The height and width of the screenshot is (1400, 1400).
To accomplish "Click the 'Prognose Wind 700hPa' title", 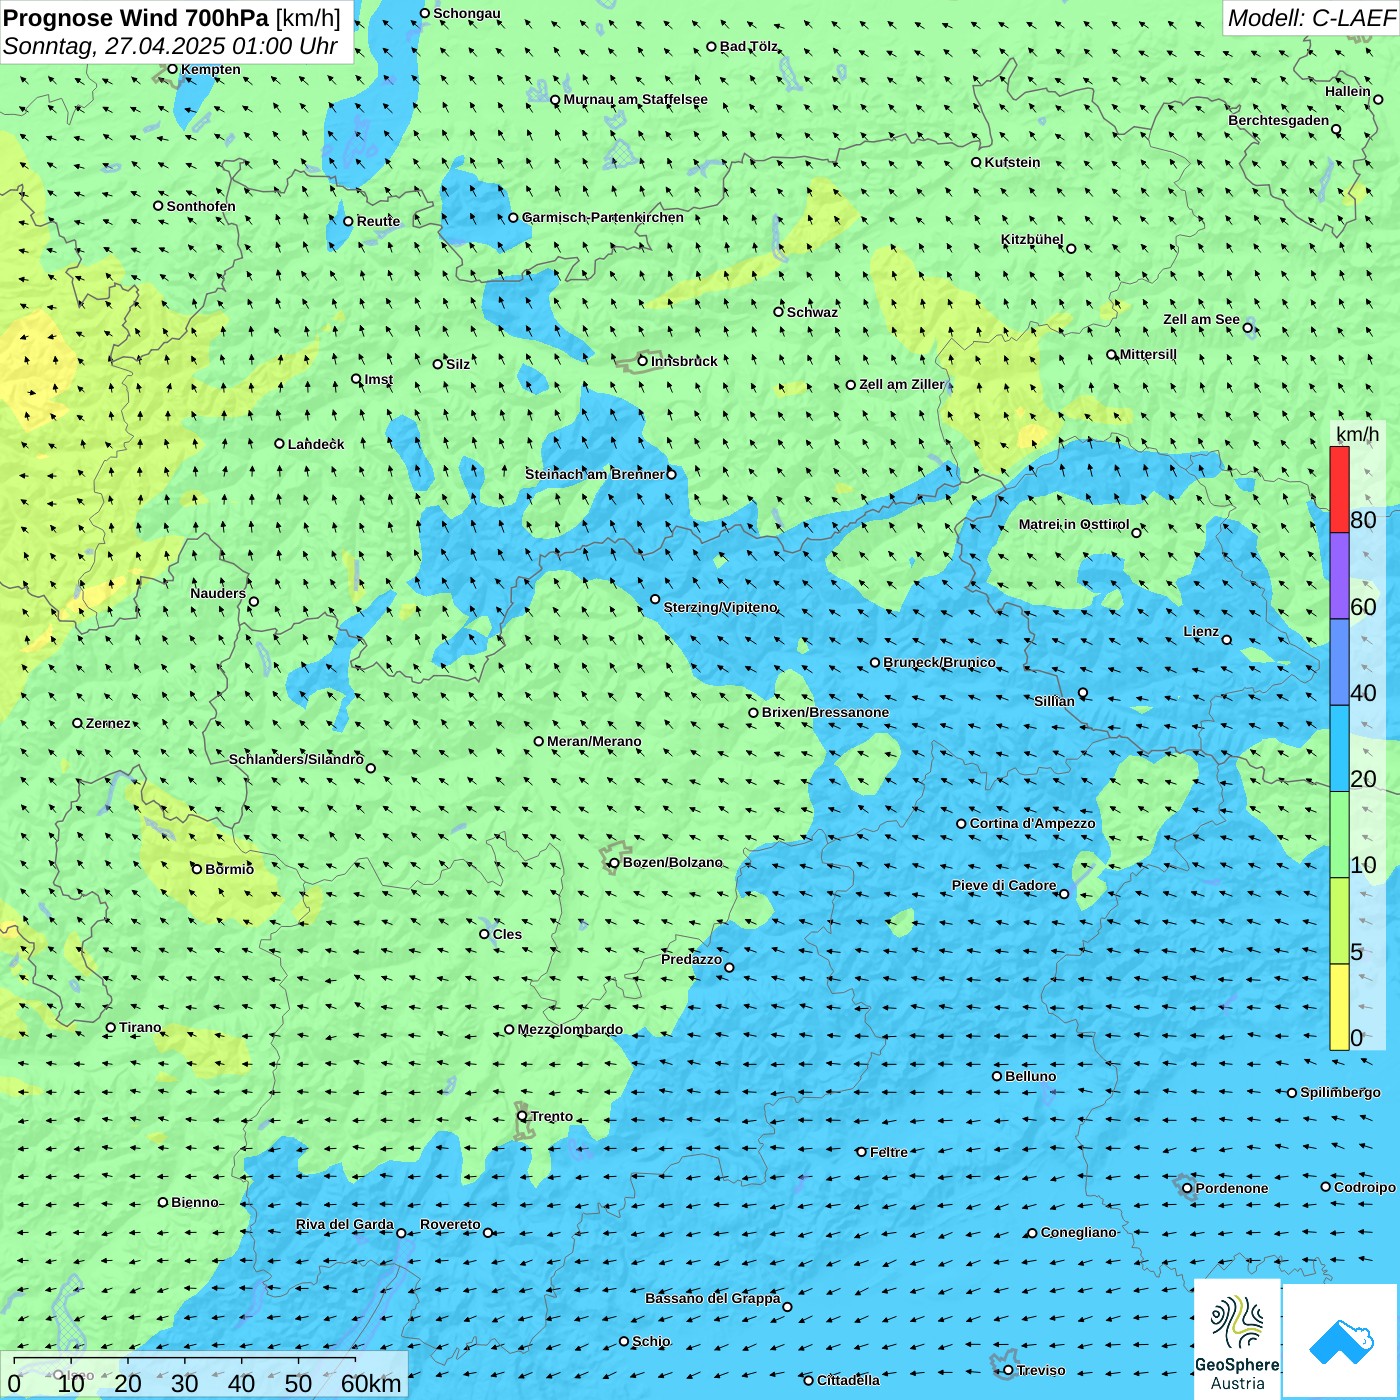I will coord(136,17).
